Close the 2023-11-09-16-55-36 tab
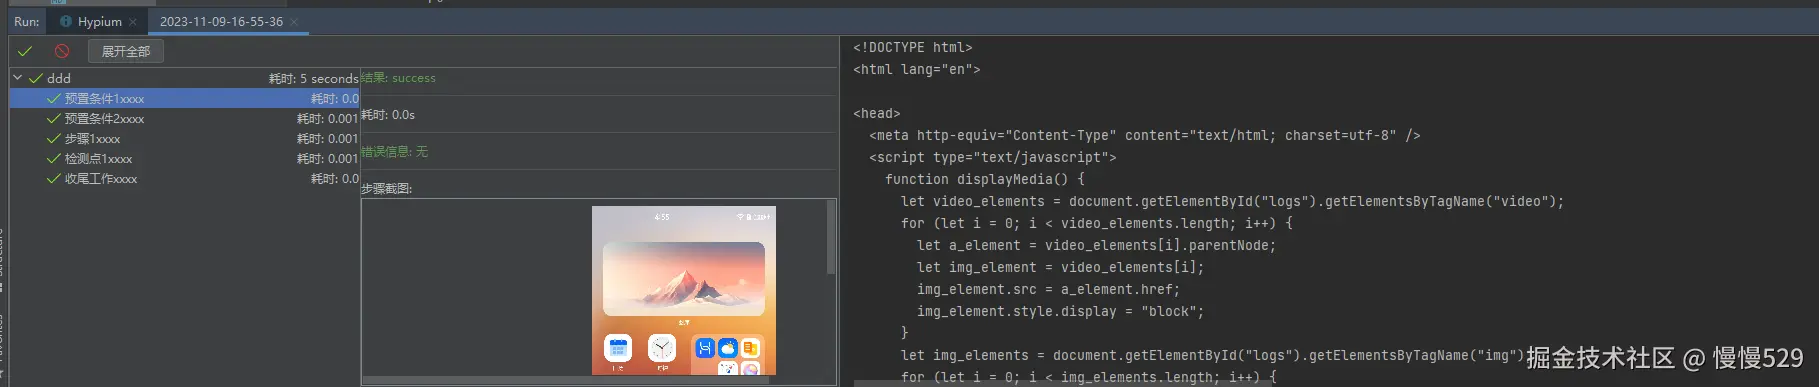This screenshot has height=387, width=1819. point(294,21)
